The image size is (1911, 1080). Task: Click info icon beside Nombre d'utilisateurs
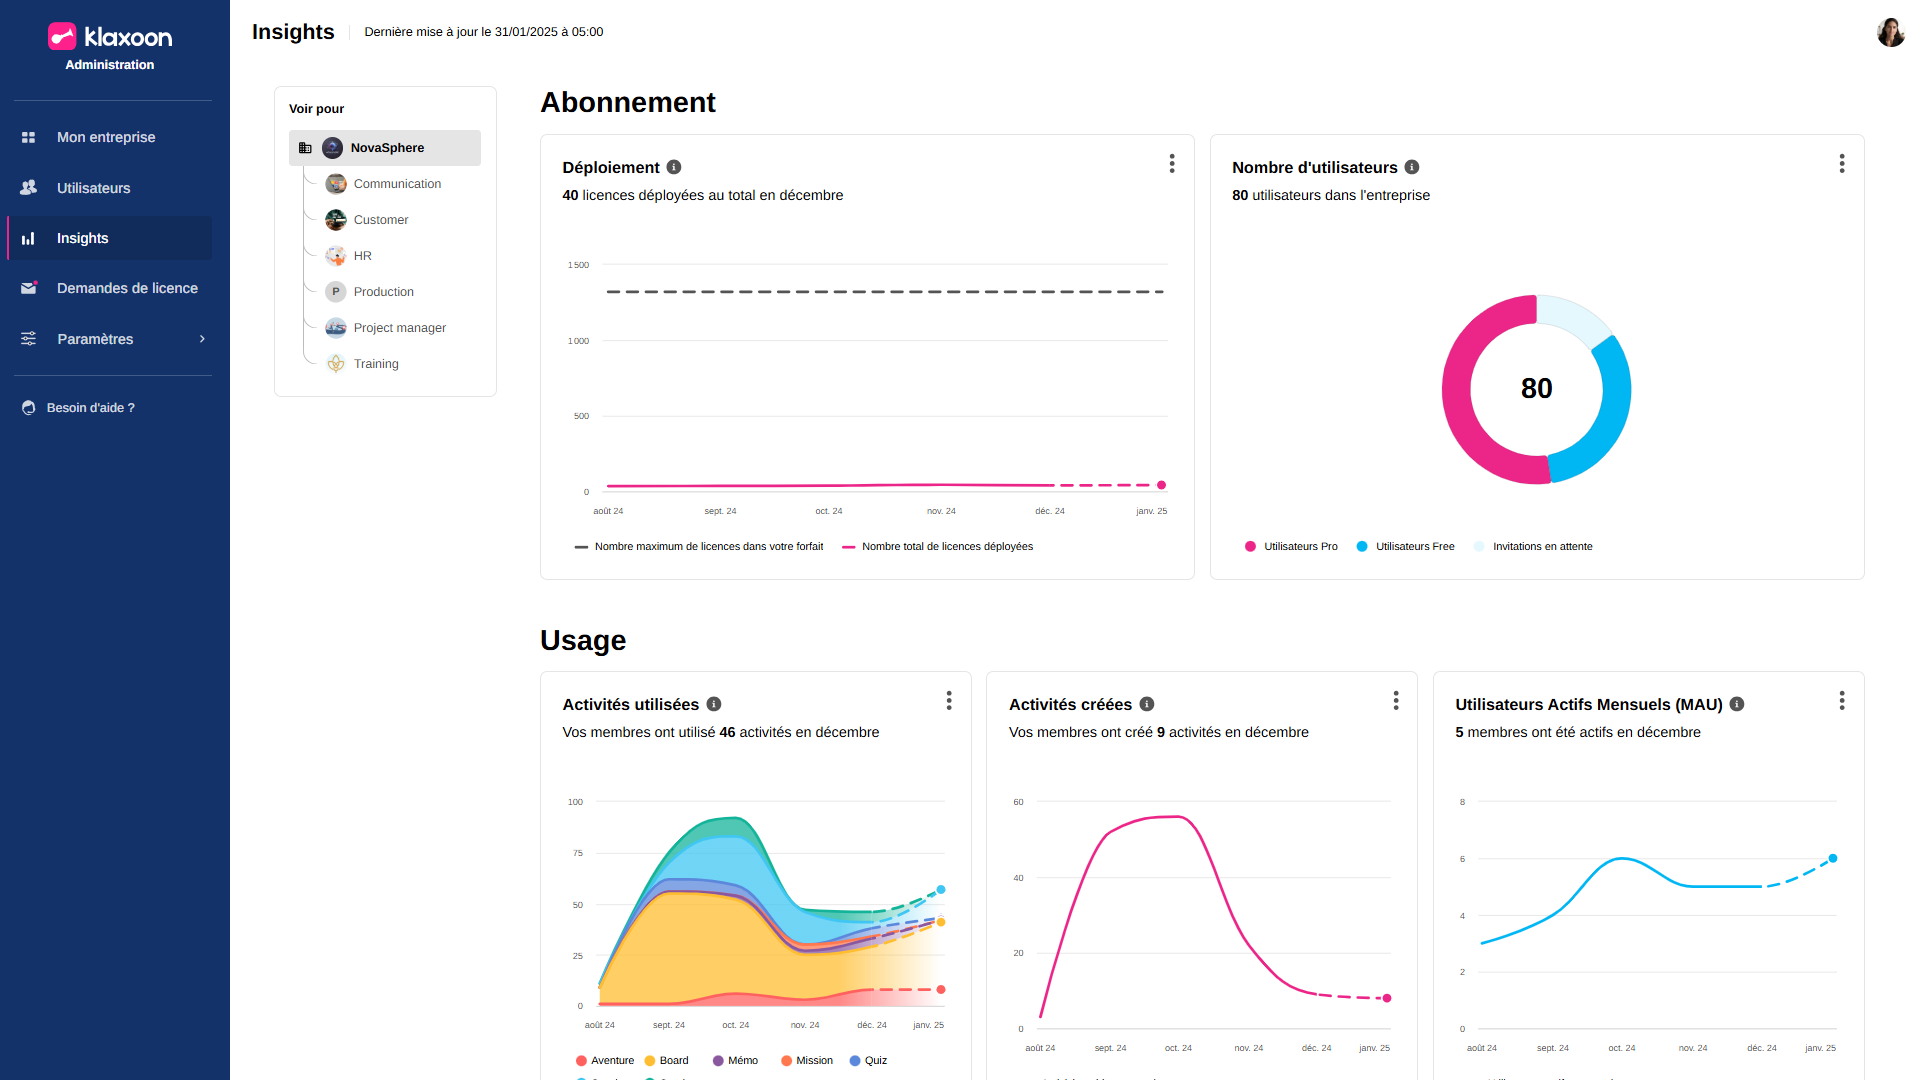point(1412,167)
